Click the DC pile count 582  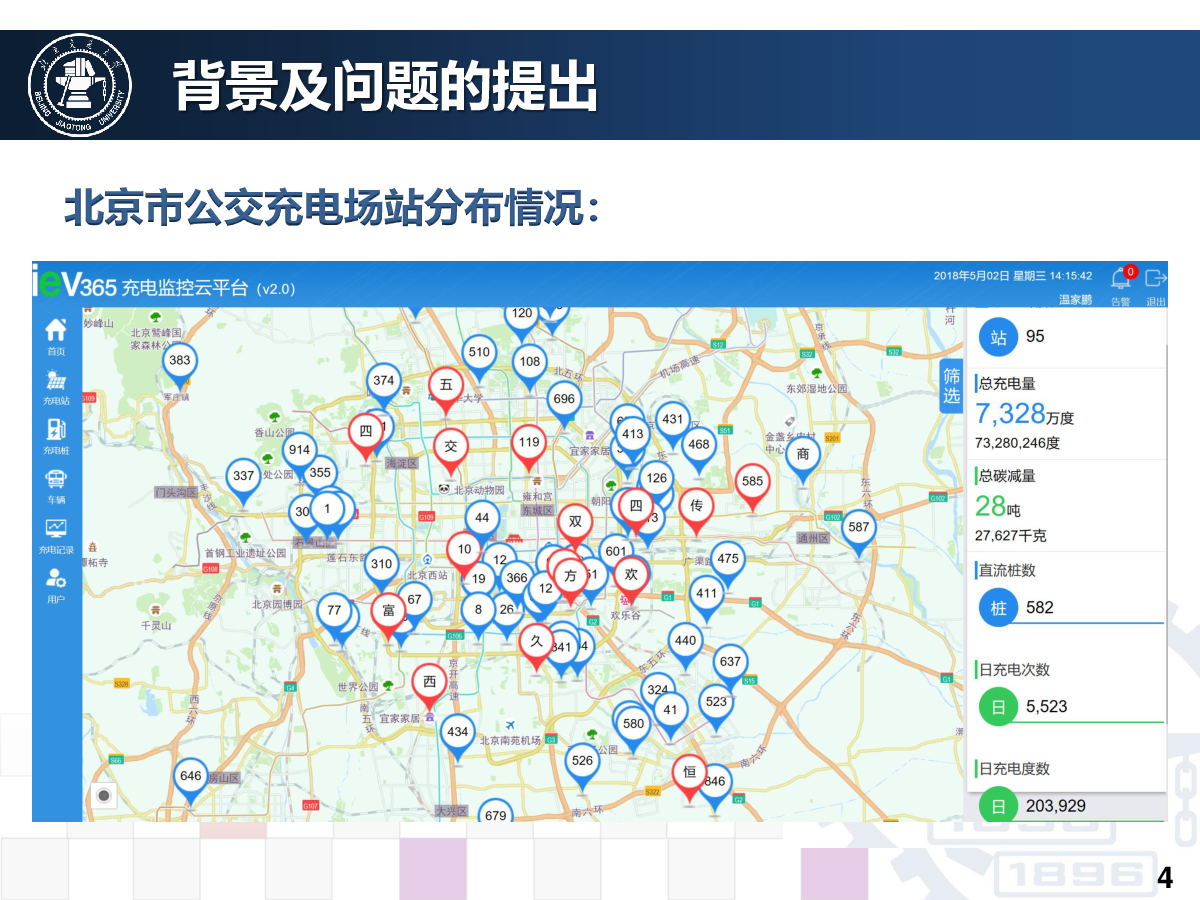pyautogui.click(x=1040, y=607)
